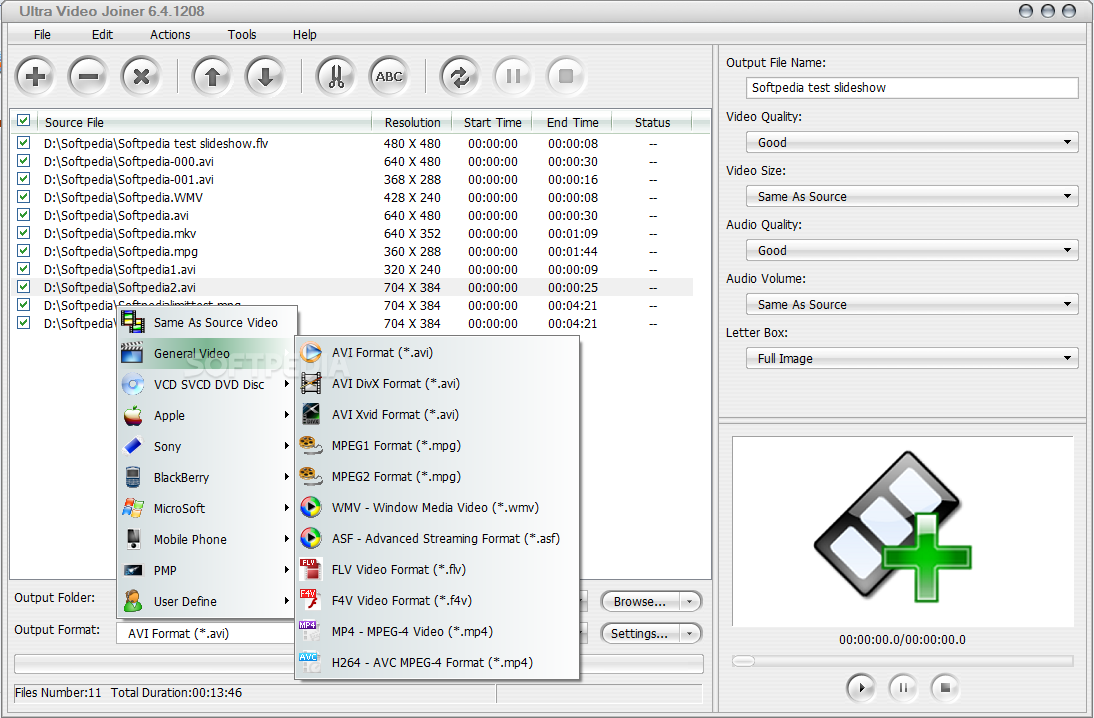Uncheck Softpedia.mpg checkbox
Image resolution: width=1094 pixels, height=718 pixels.
click(23, 250)
